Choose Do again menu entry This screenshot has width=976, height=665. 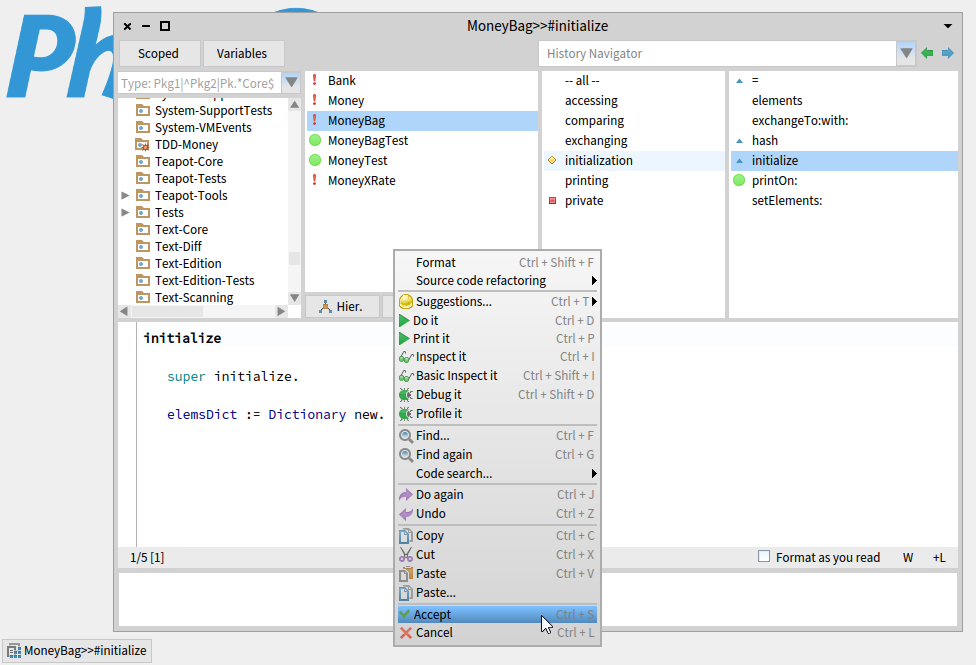497,495
